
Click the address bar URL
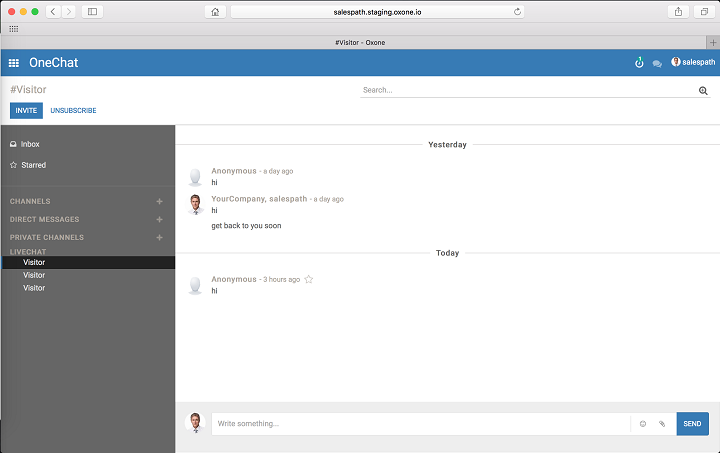pos(377,12)
